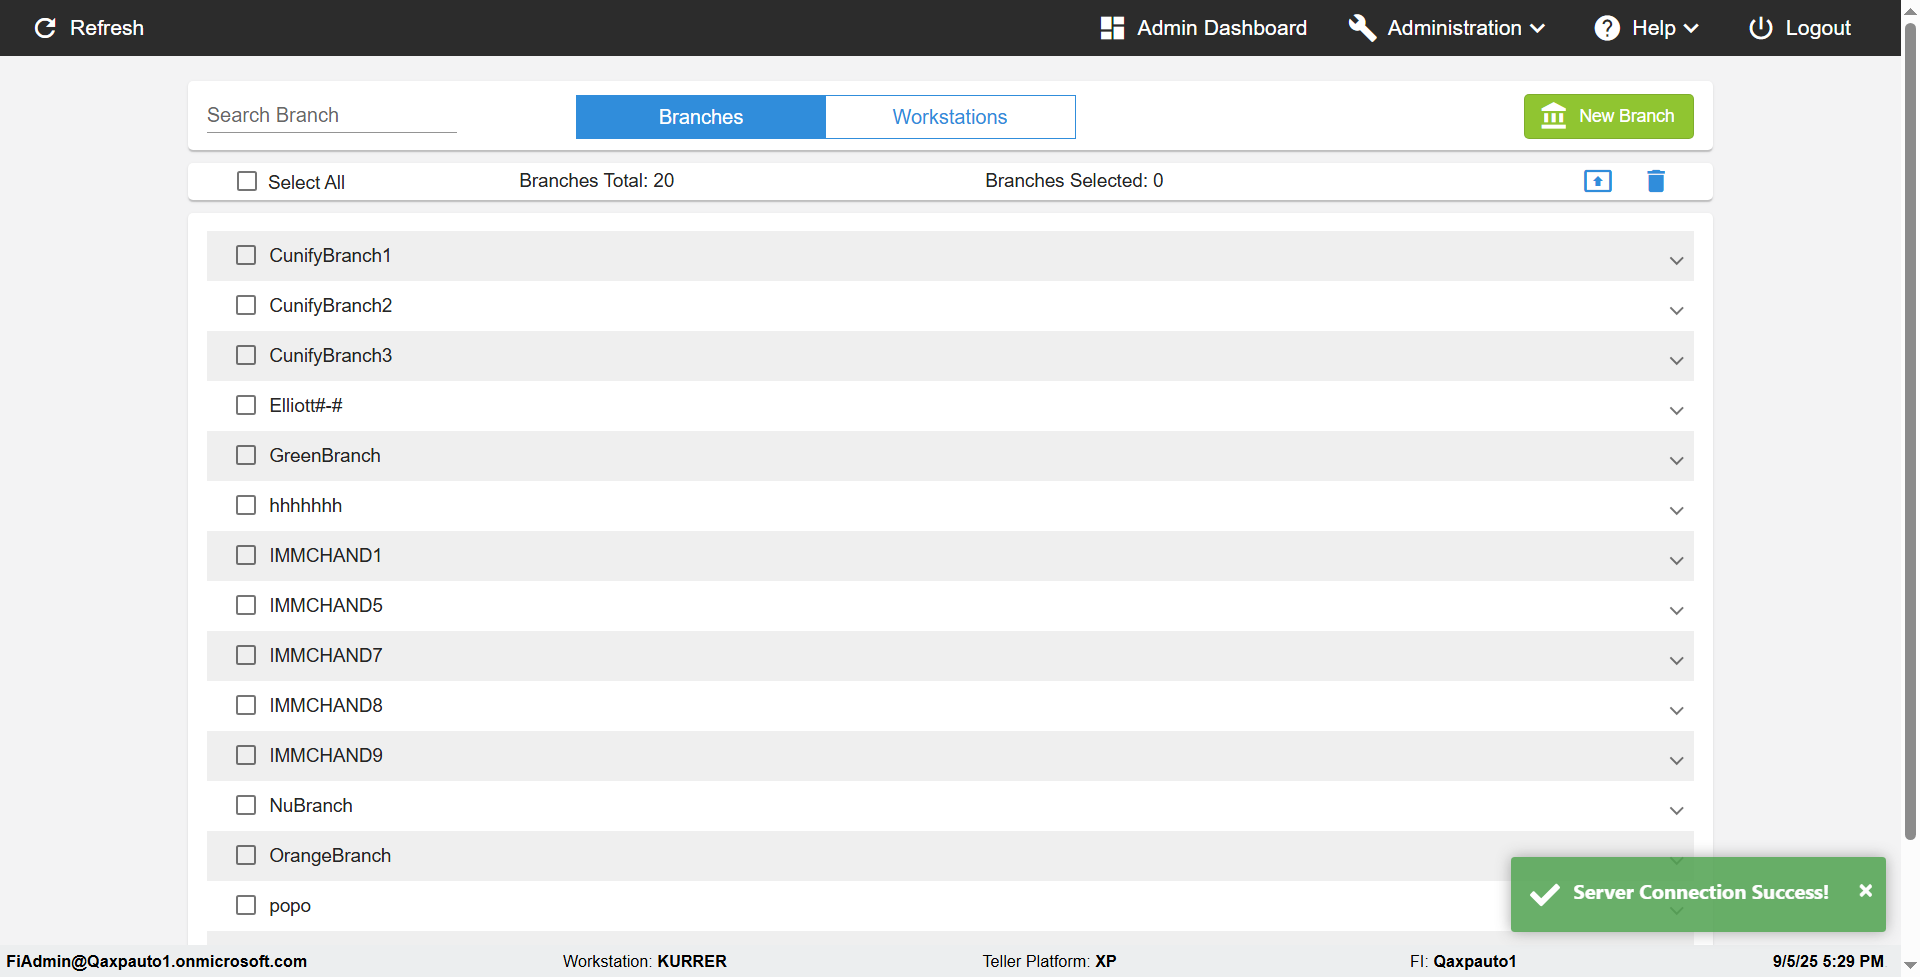Click the Logout label
Image resolution: width=1920 pixels, height=977 pixels.
point(1818,28)
